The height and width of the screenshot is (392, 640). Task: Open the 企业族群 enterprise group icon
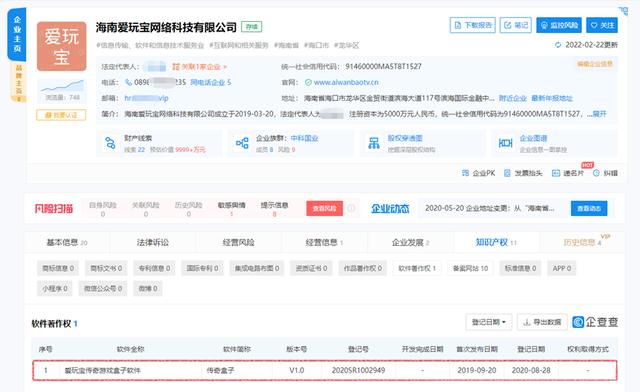[242, 143]
